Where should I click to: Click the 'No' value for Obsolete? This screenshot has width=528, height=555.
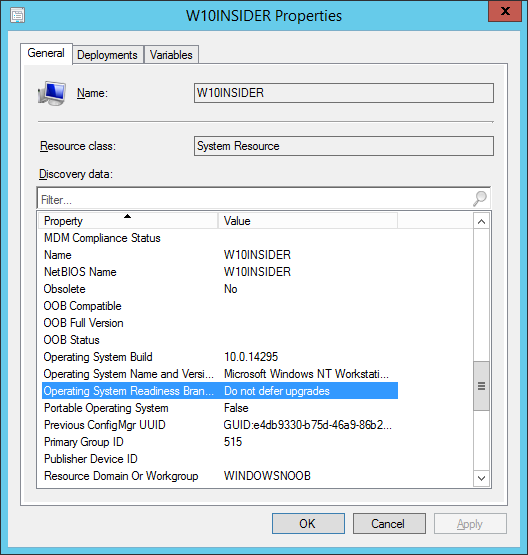pos(231,289)
